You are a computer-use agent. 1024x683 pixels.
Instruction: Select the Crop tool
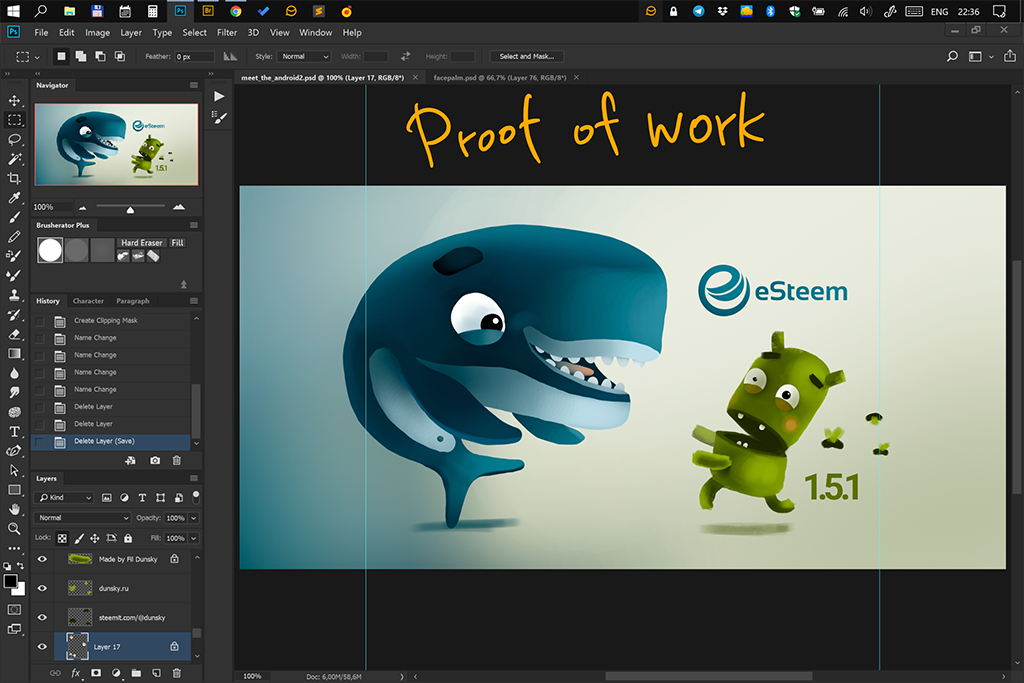click(14, 178)
